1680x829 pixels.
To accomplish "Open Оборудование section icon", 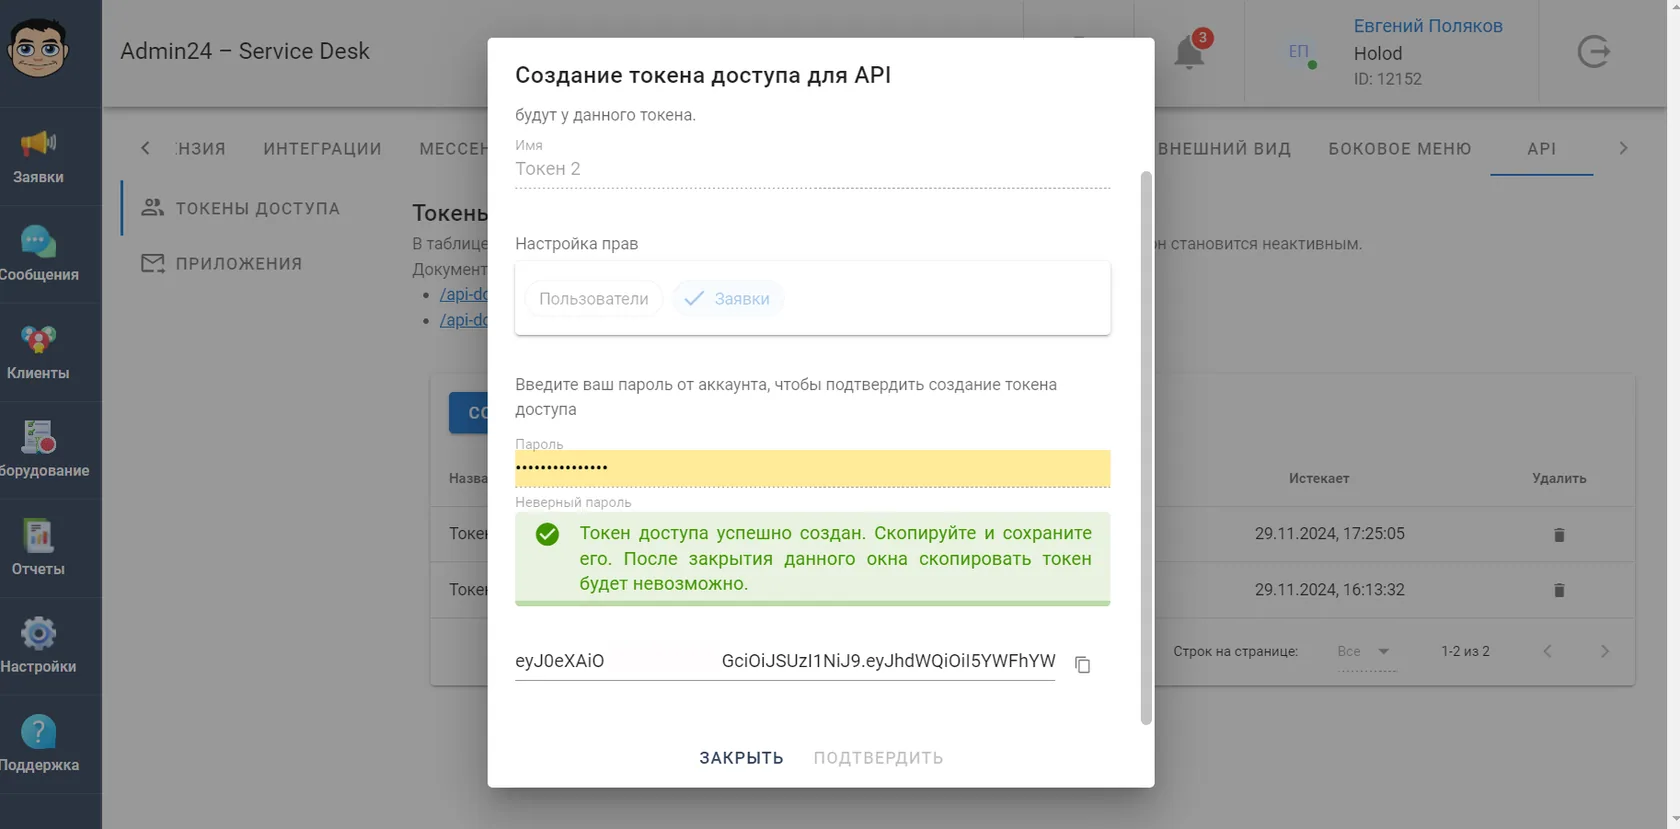I will pos(38,437).
